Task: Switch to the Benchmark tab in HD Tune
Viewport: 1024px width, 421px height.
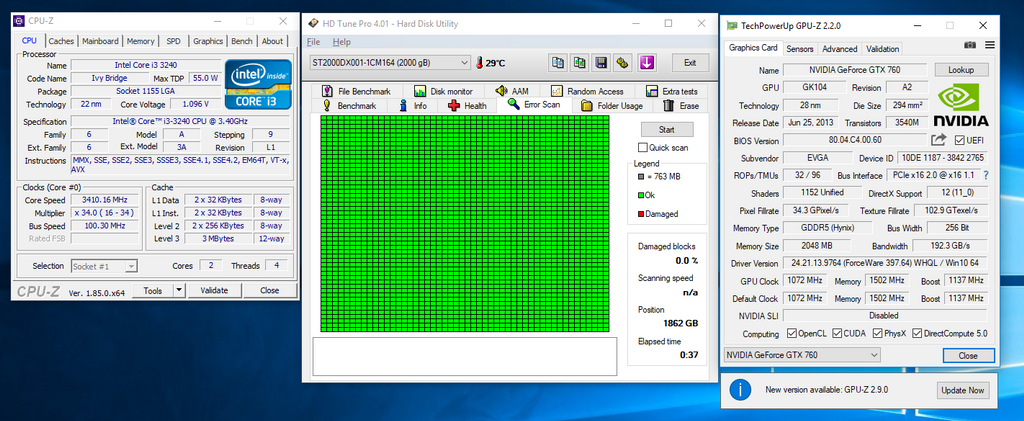Action: click(350, 106)
